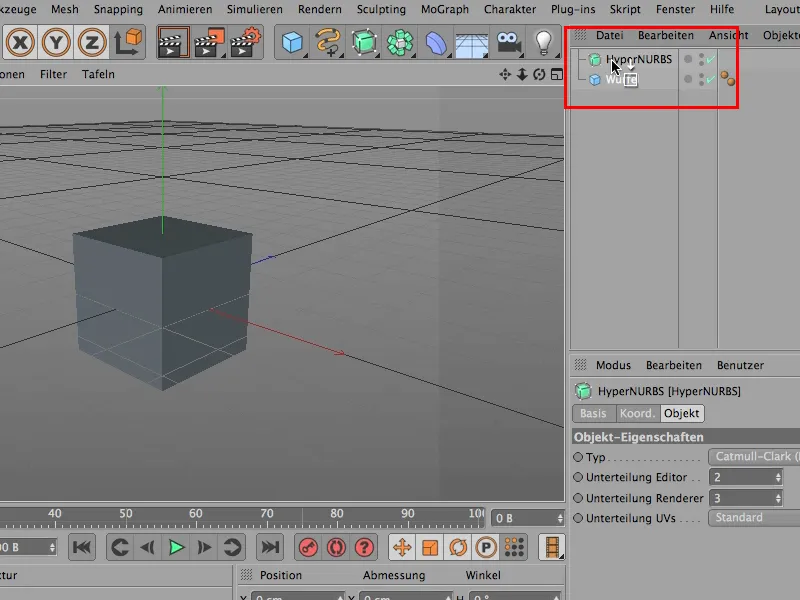Play animation forward green arrow

coord(177,547)
